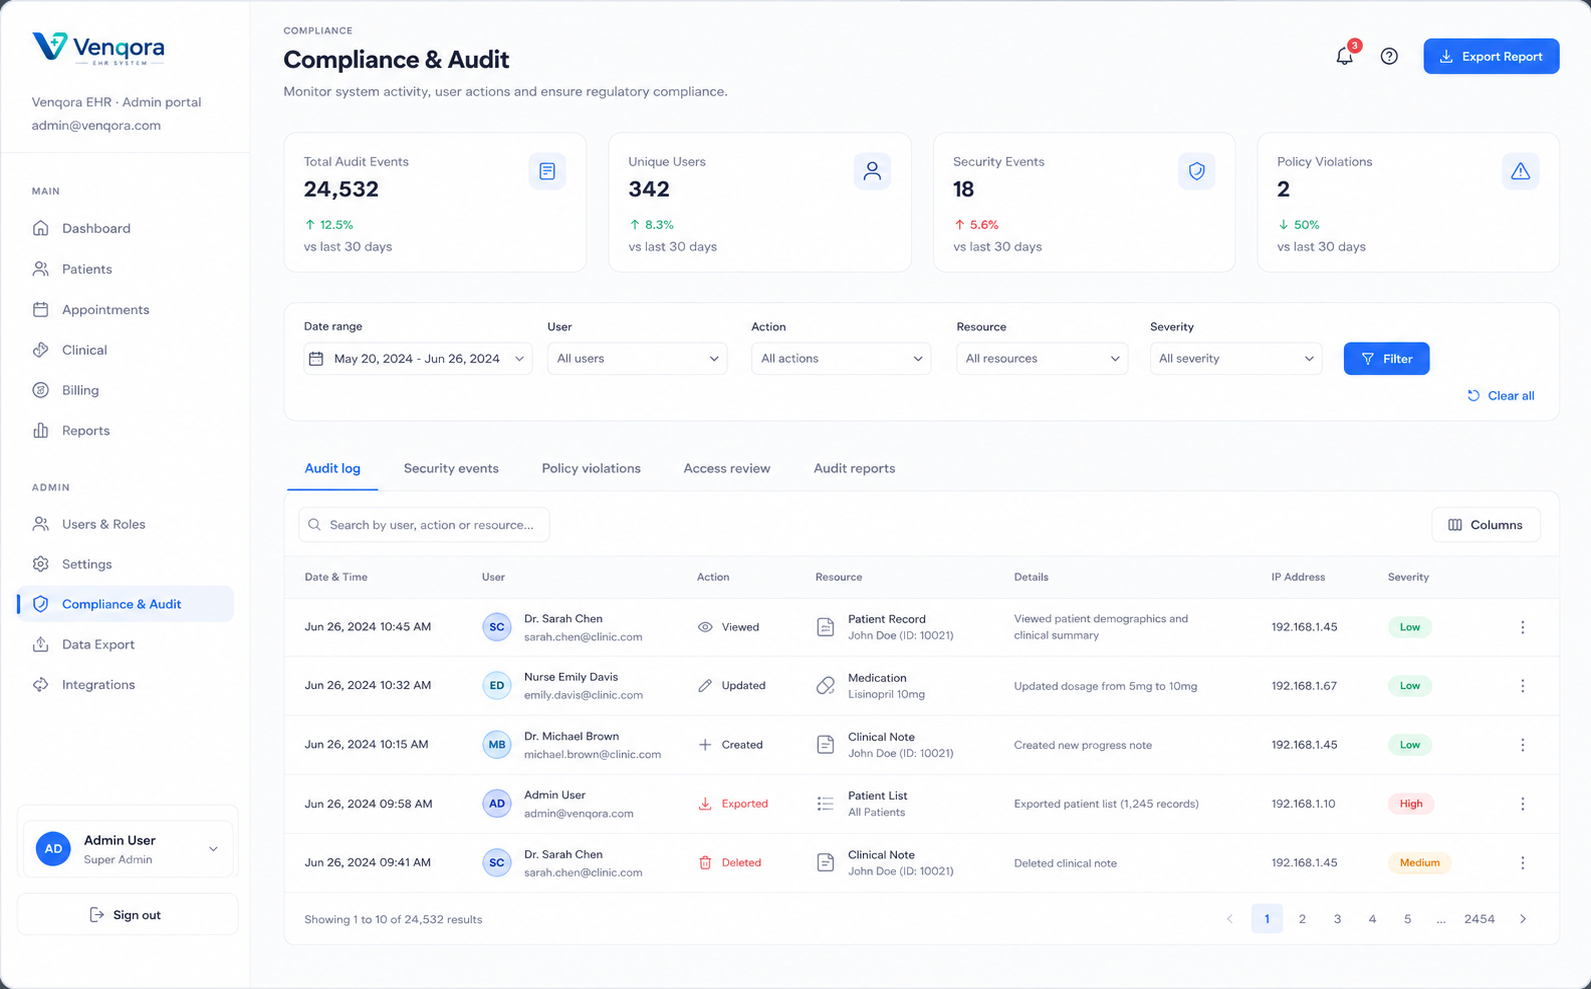Open the notifications bell
This screenshot has width=1591, height=989.
pos(1345,56)
